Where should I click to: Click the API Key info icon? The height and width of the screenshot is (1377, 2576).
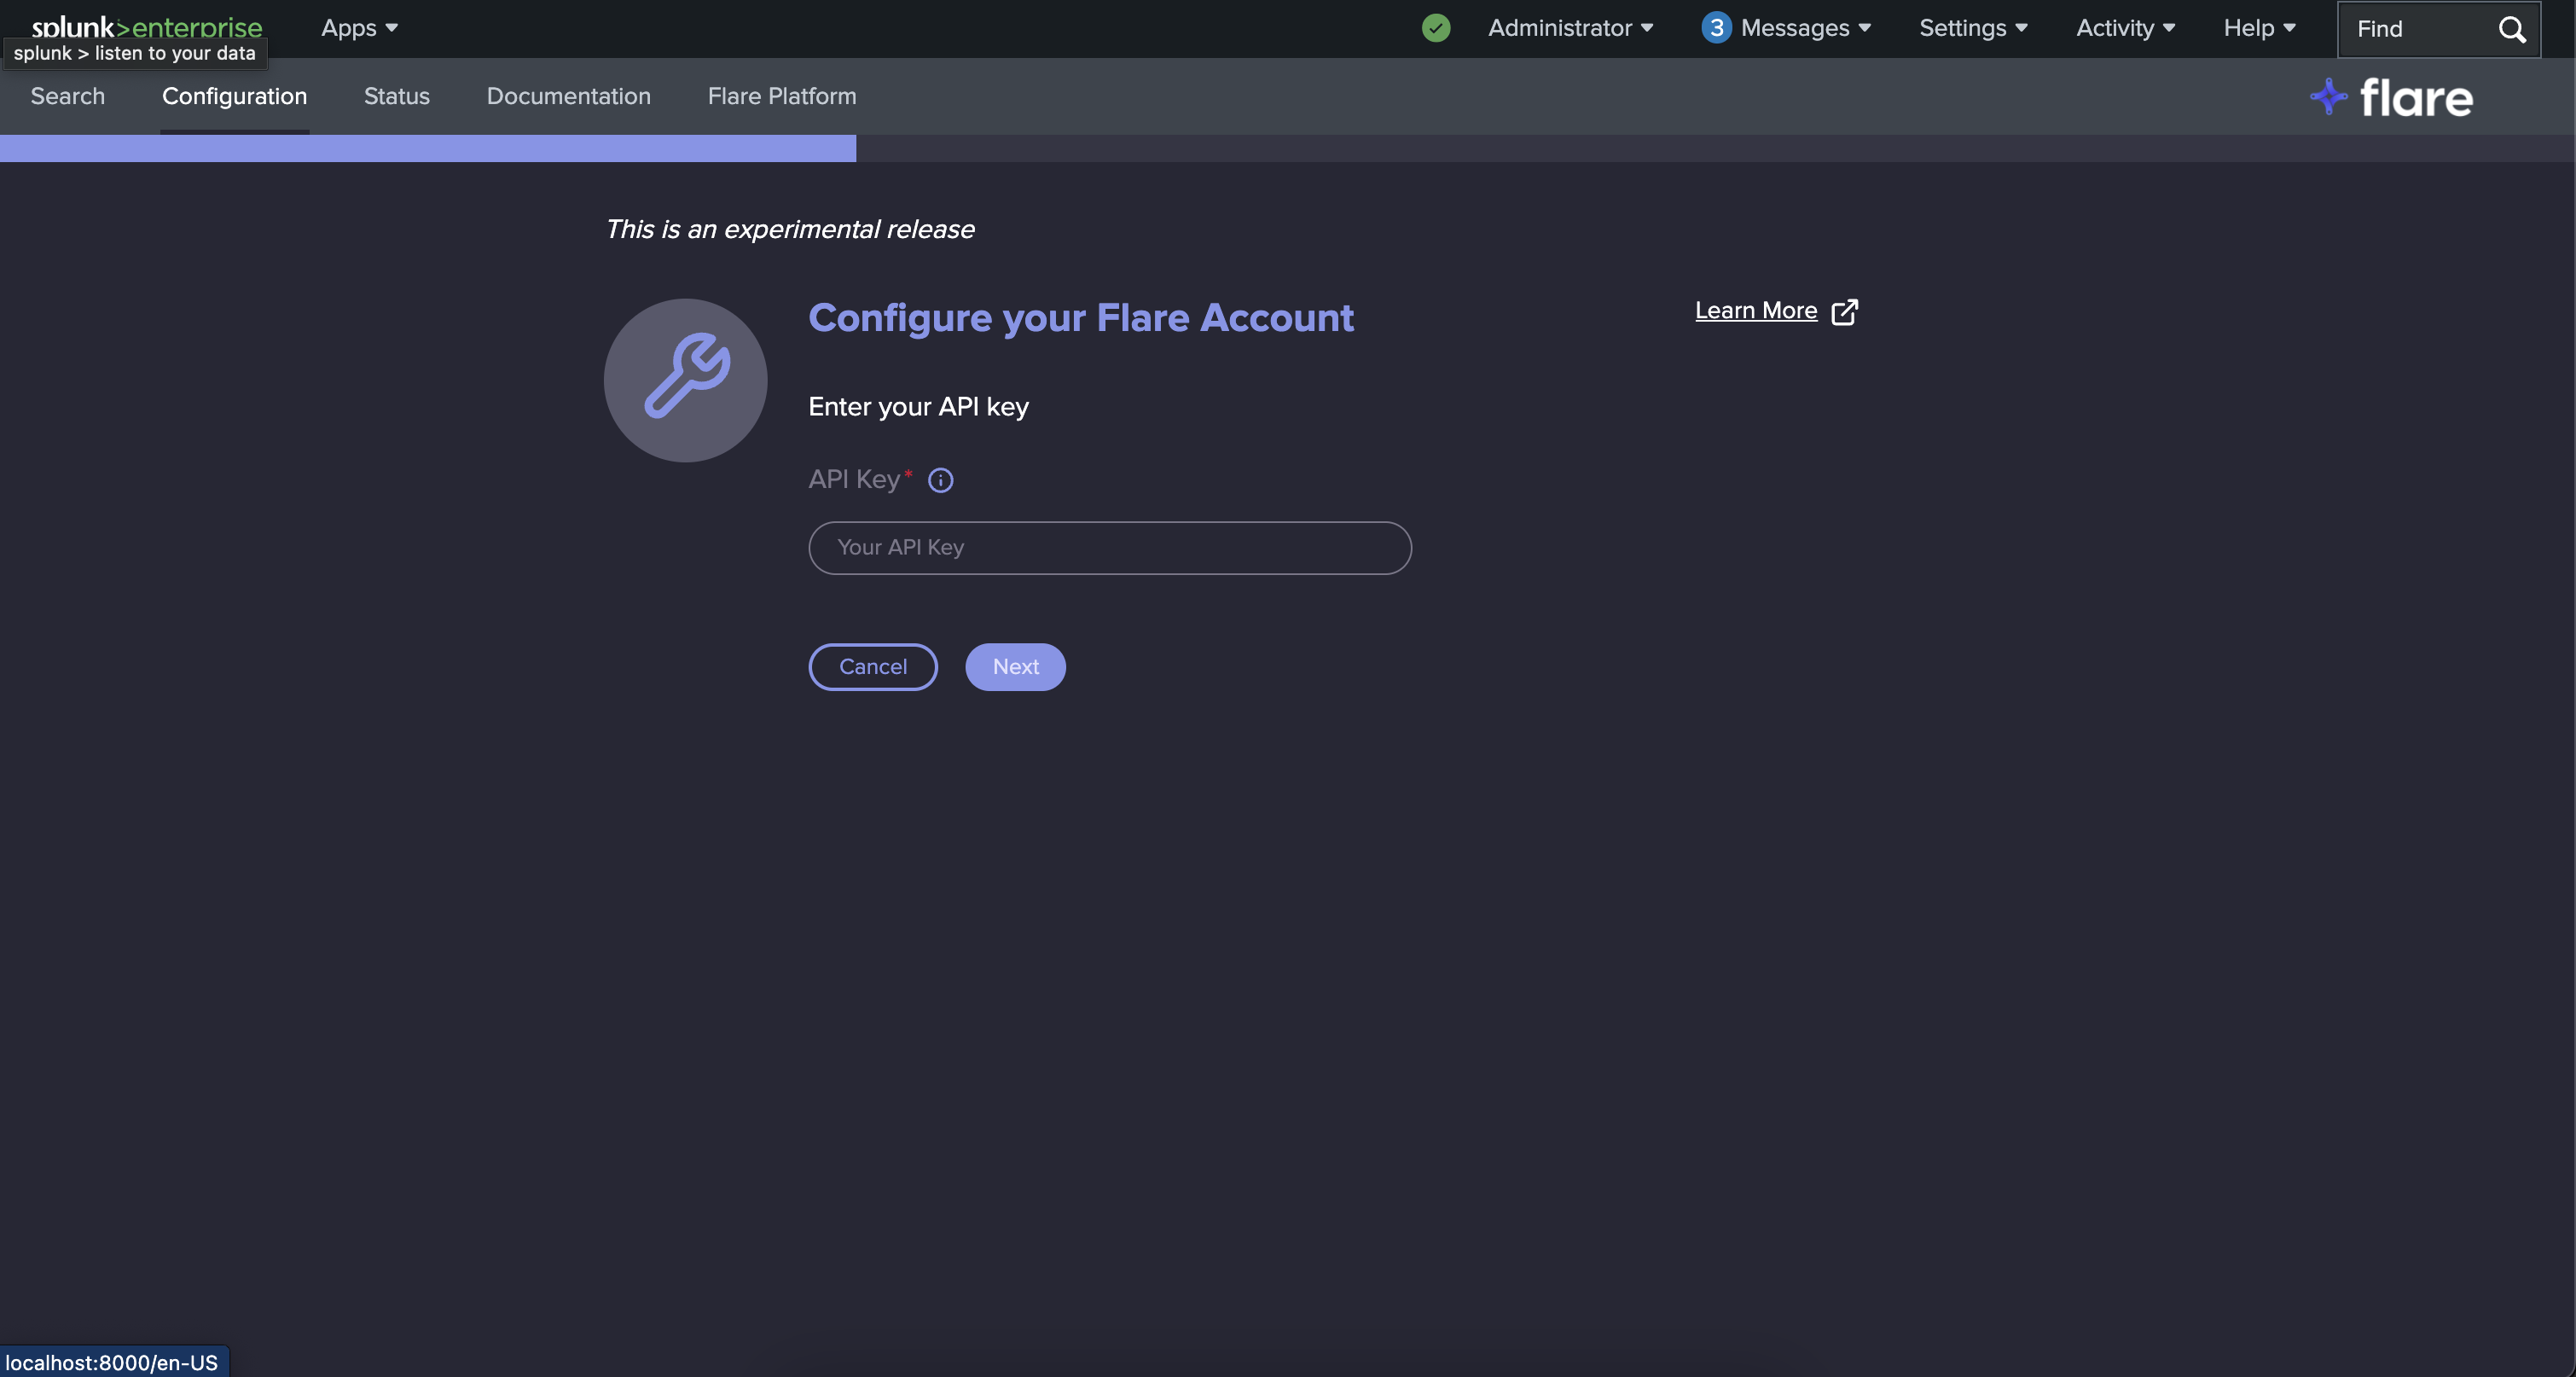coord(940,481)
